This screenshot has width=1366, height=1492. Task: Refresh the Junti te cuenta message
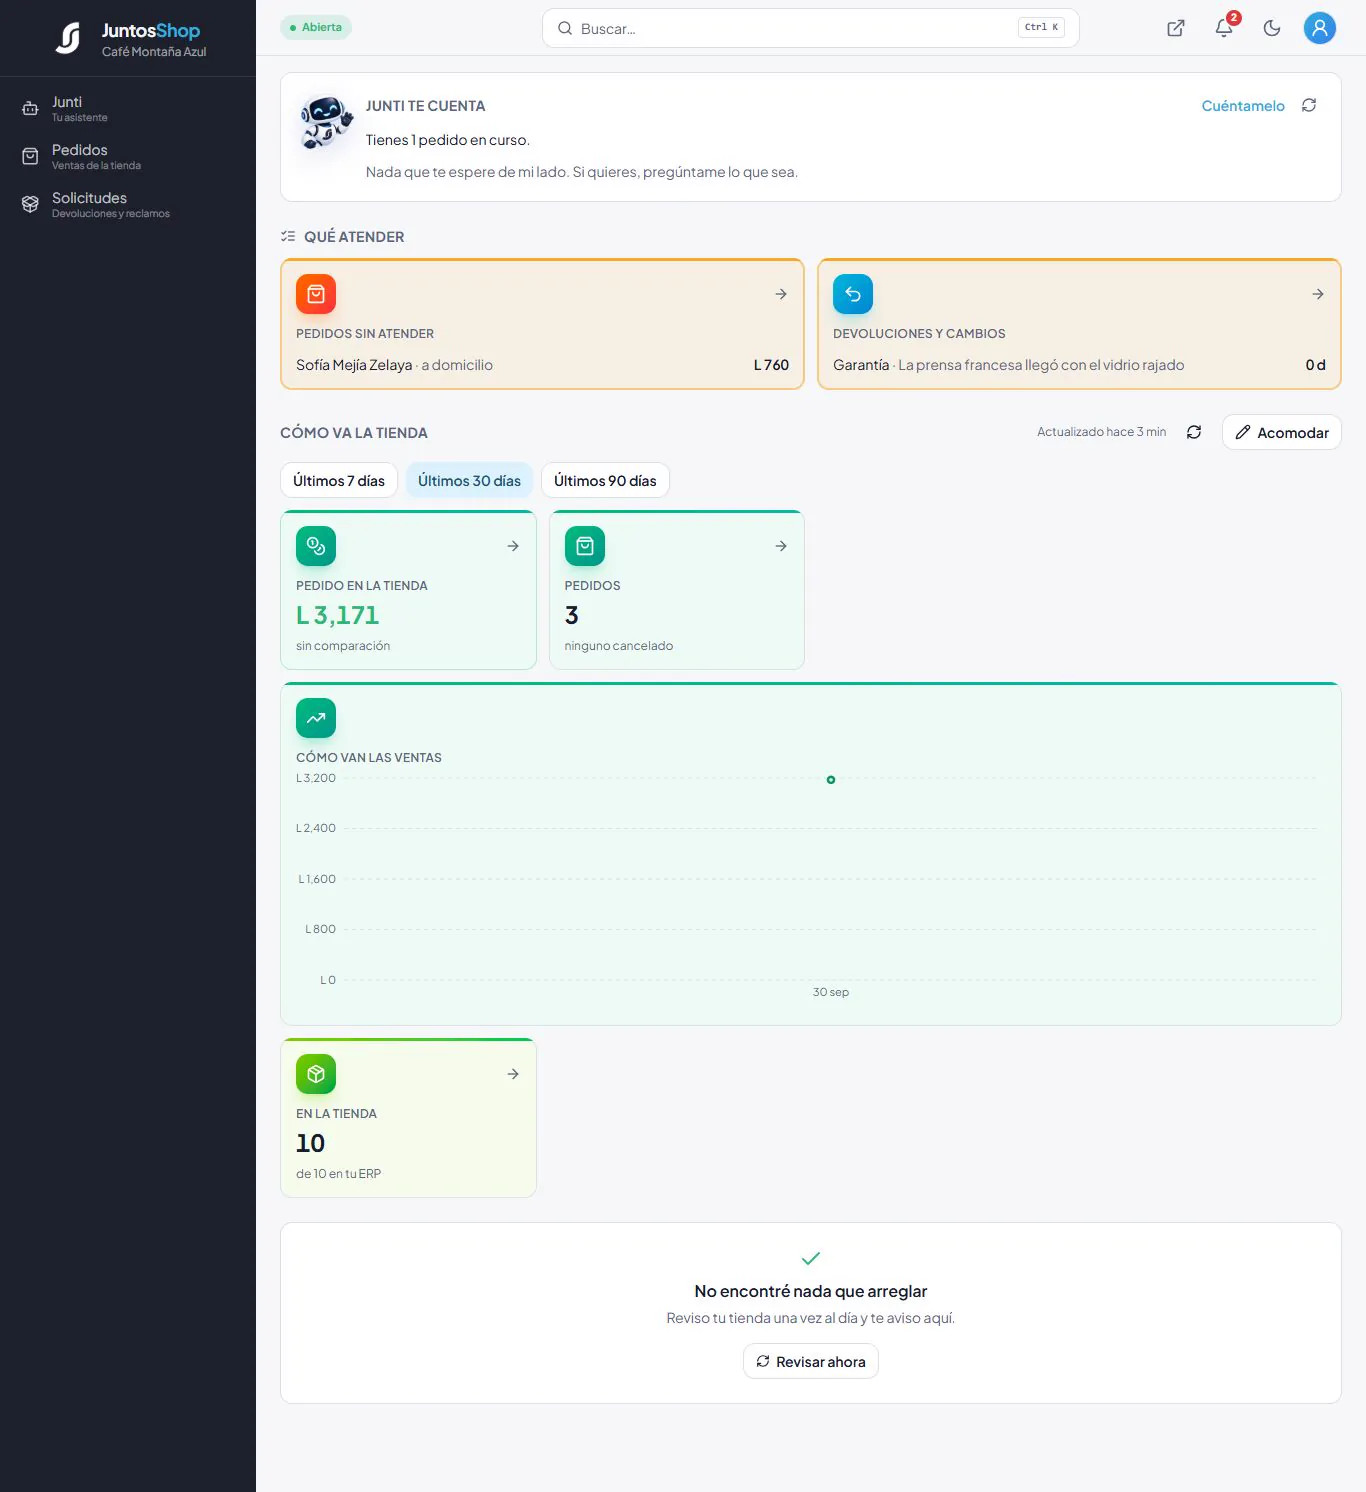[x=1309, y=105]
